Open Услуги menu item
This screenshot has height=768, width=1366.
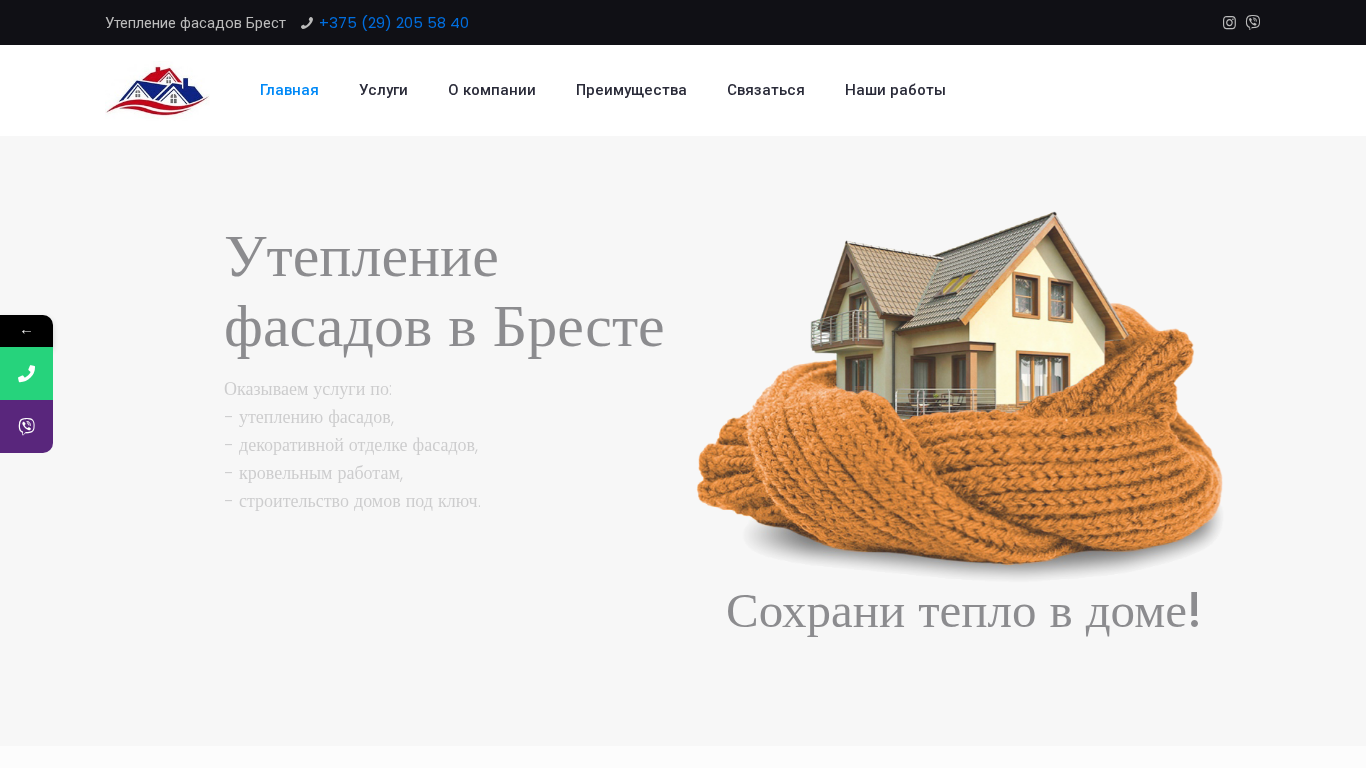point(383,90)
